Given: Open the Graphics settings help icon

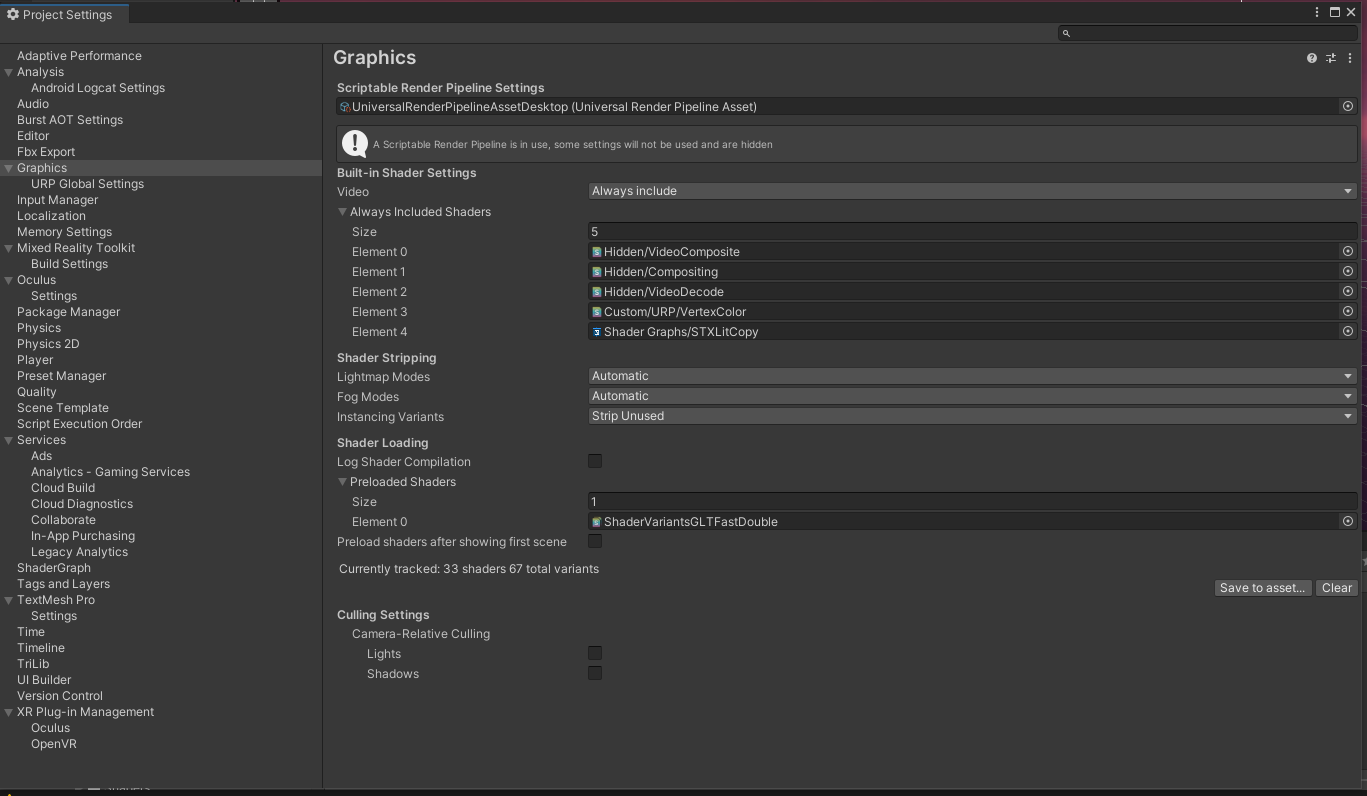Looking at the screenshot, I should 1311,57.
